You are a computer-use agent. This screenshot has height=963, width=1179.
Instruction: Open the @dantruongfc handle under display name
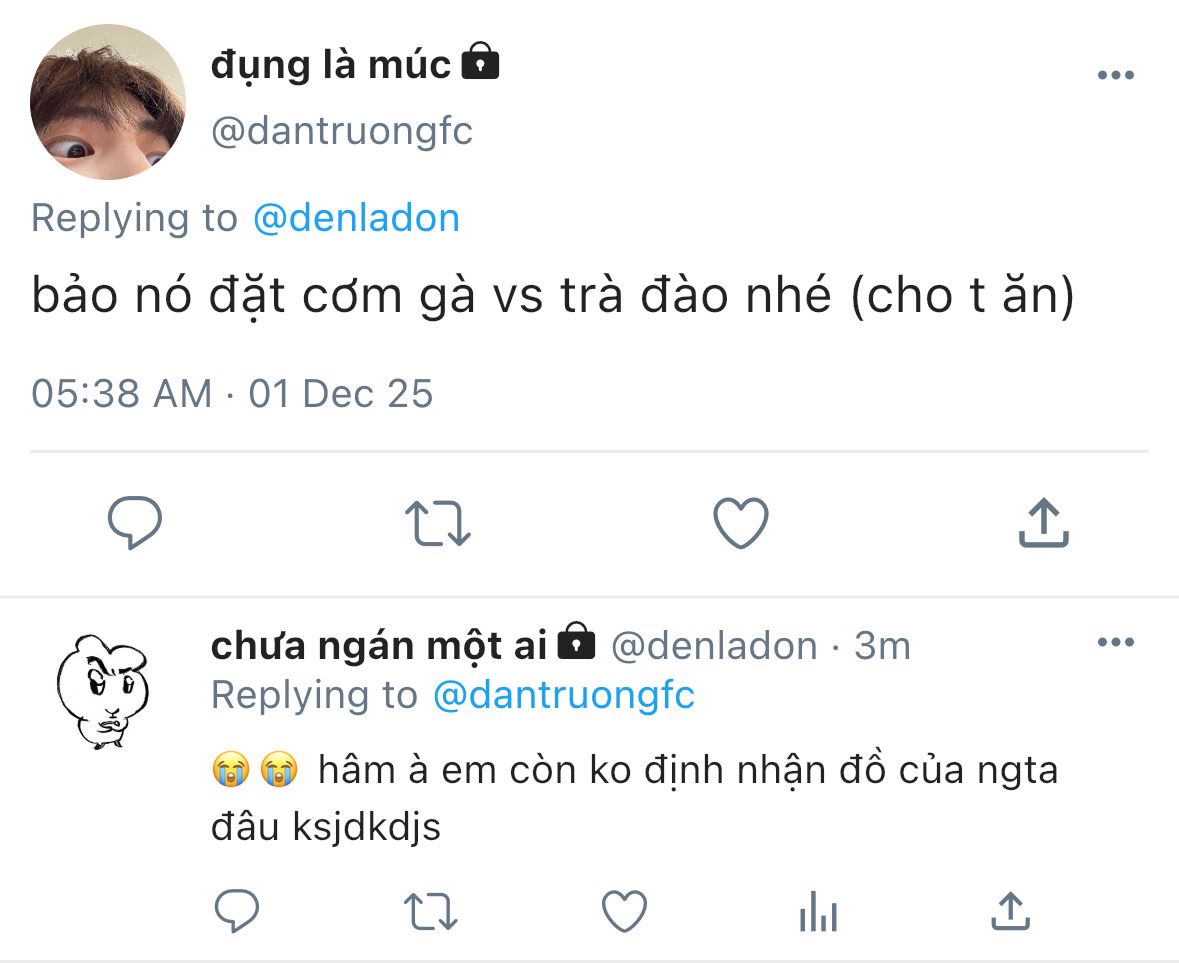[342, 131]
